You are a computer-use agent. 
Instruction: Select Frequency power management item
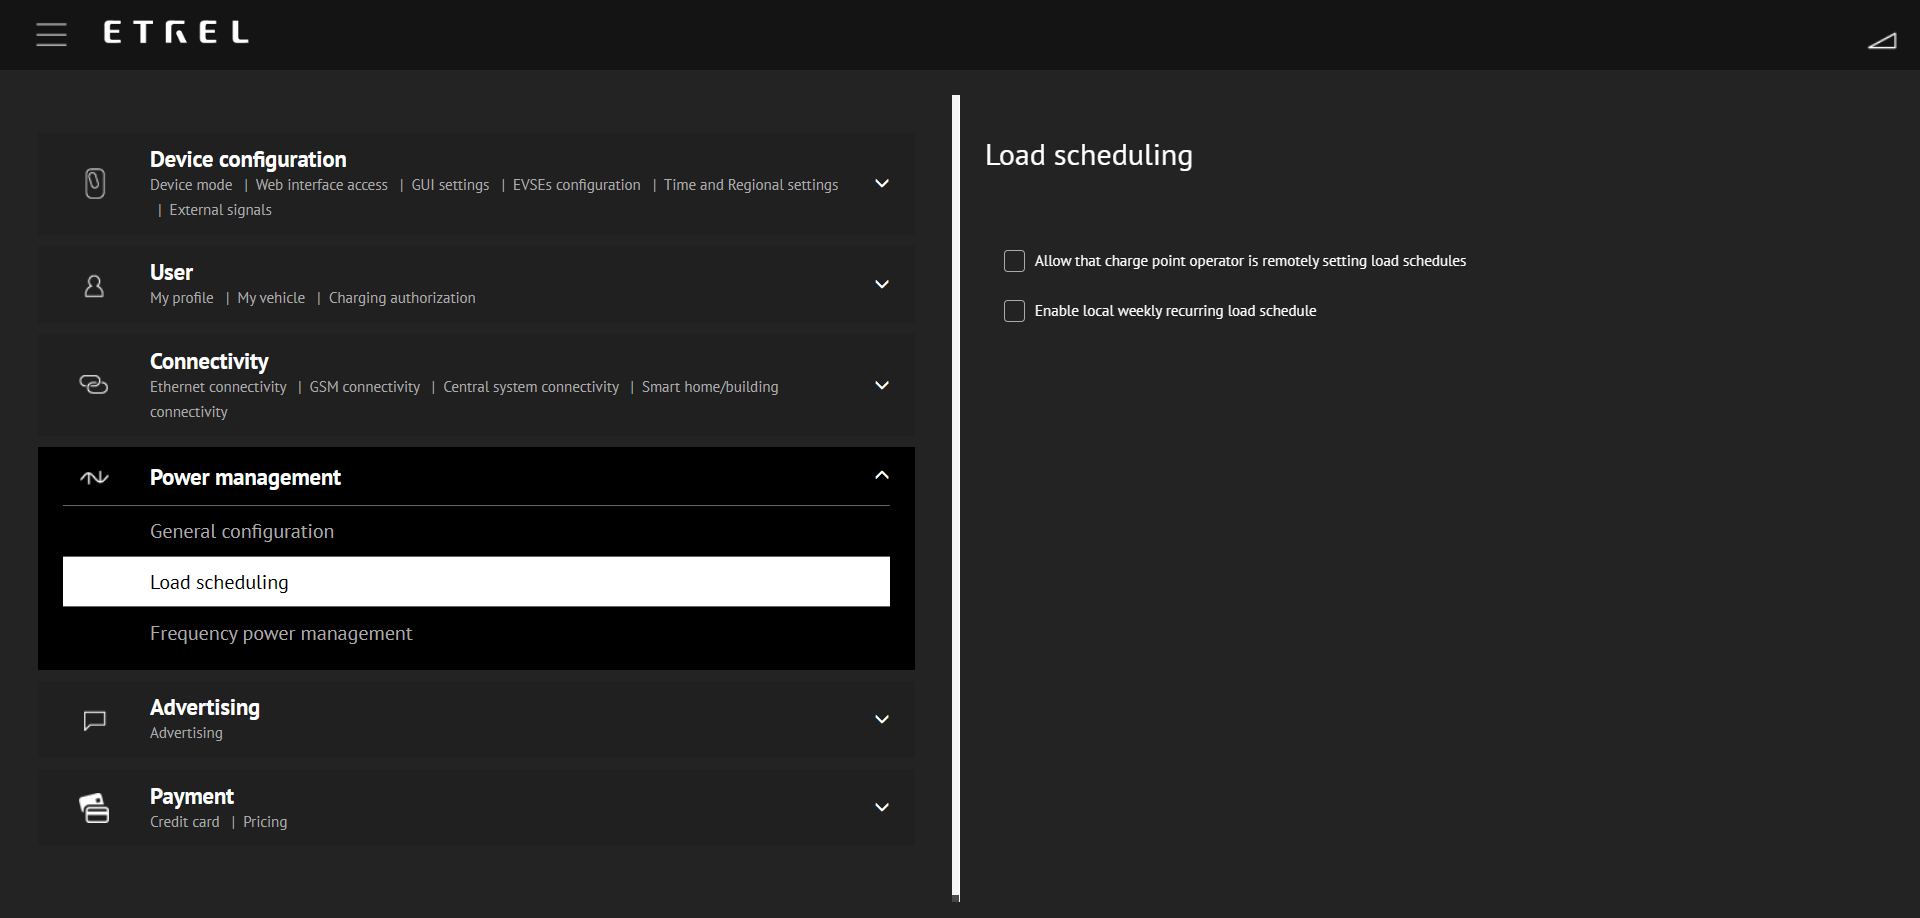pyautogui.click(x=281, y=634)
